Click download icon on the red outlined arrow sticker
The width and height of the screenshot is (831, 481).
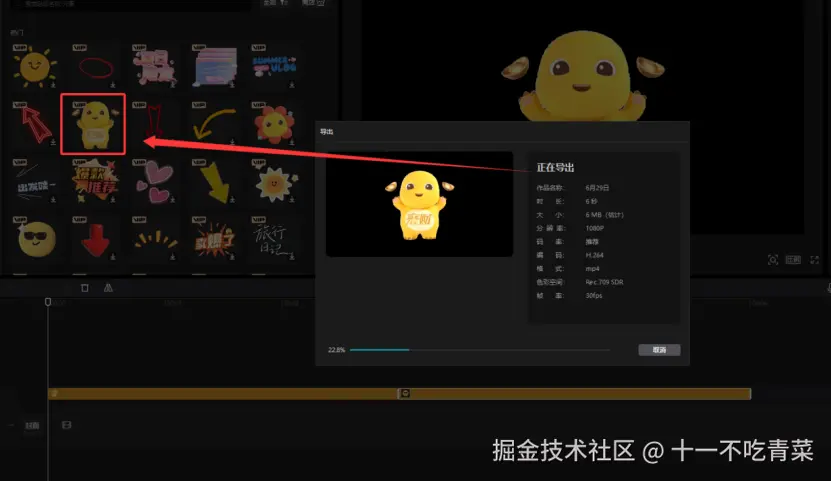(x=53, y=141)
